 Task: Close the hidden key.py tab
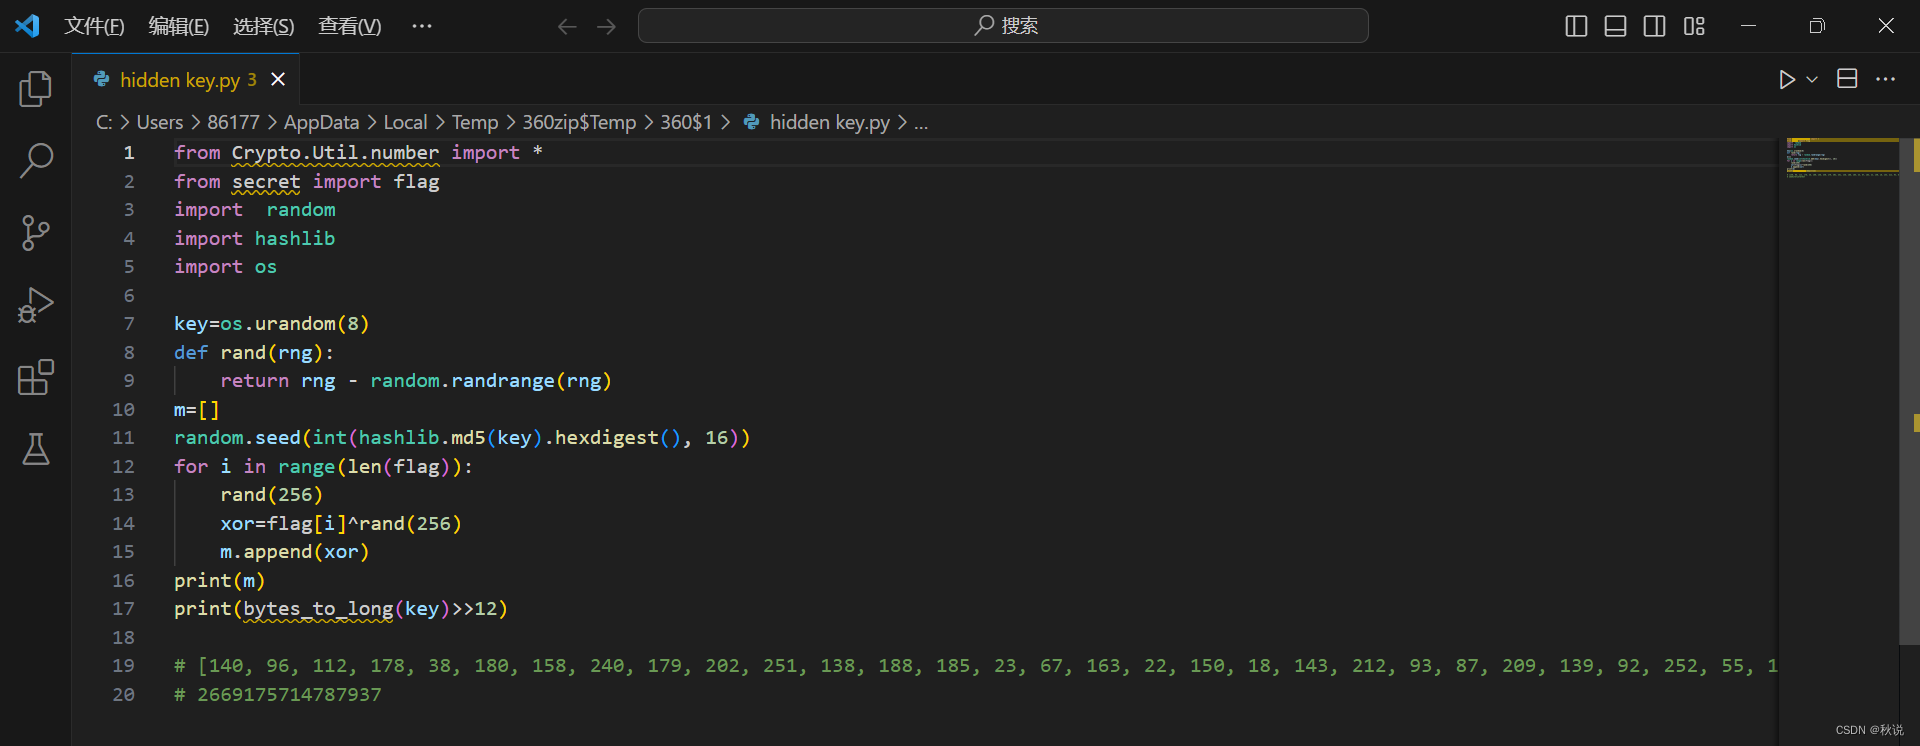coord(278,79)
